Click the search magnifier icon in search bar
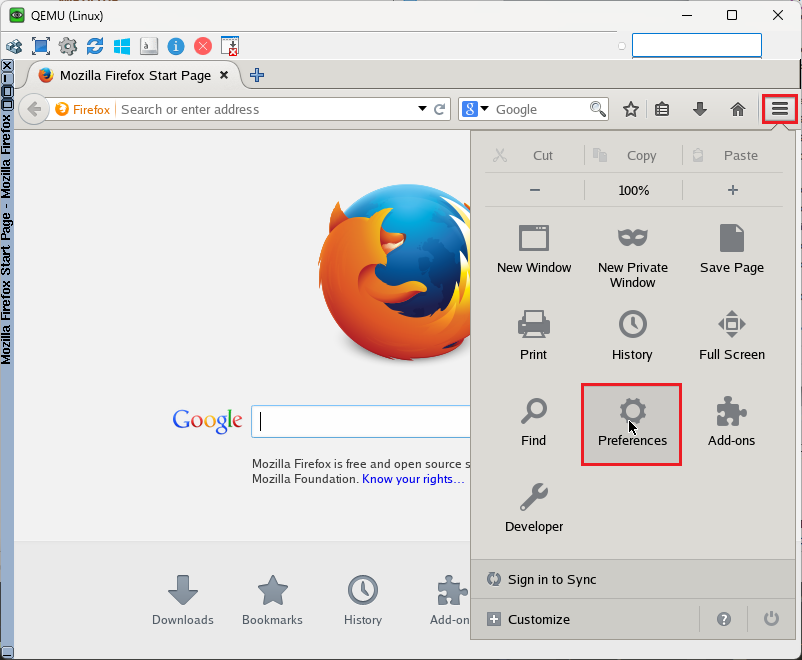The height and width of the screenshot is (660, 802). click(x=597, y=109)
